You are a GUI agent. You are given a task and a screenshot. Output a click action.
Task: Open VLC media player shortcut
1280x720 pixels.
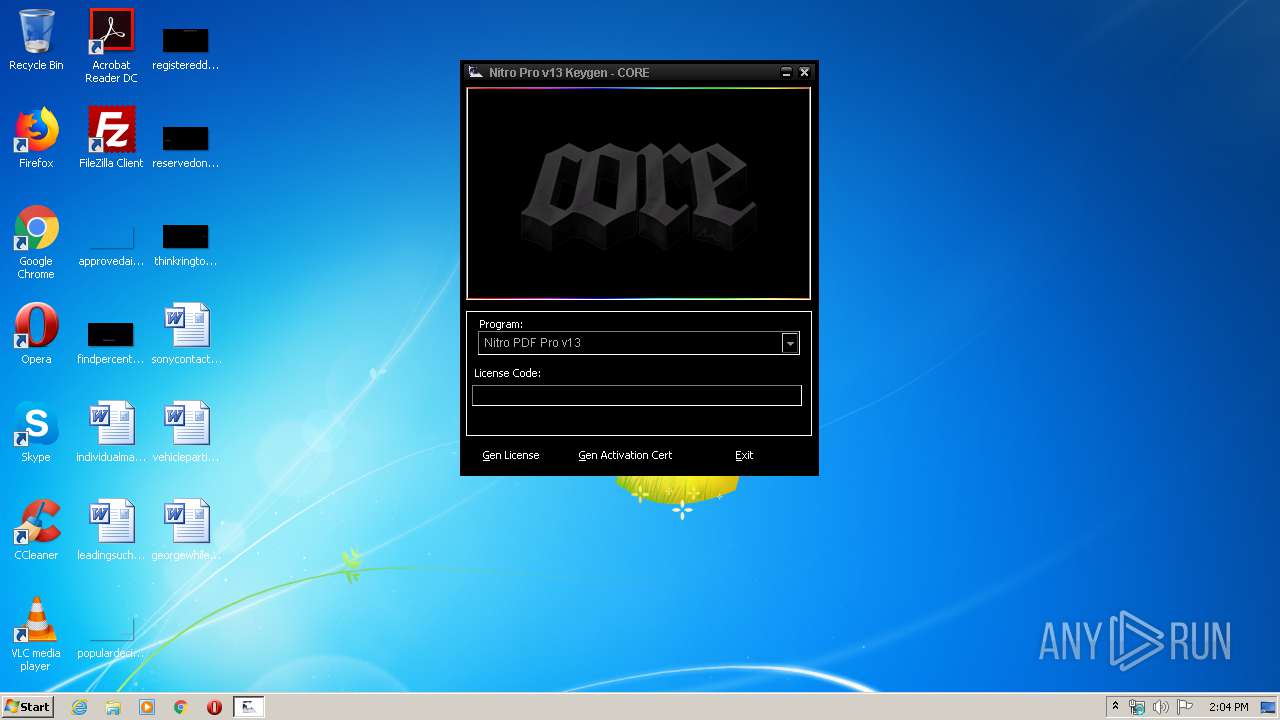click(36, 634)
